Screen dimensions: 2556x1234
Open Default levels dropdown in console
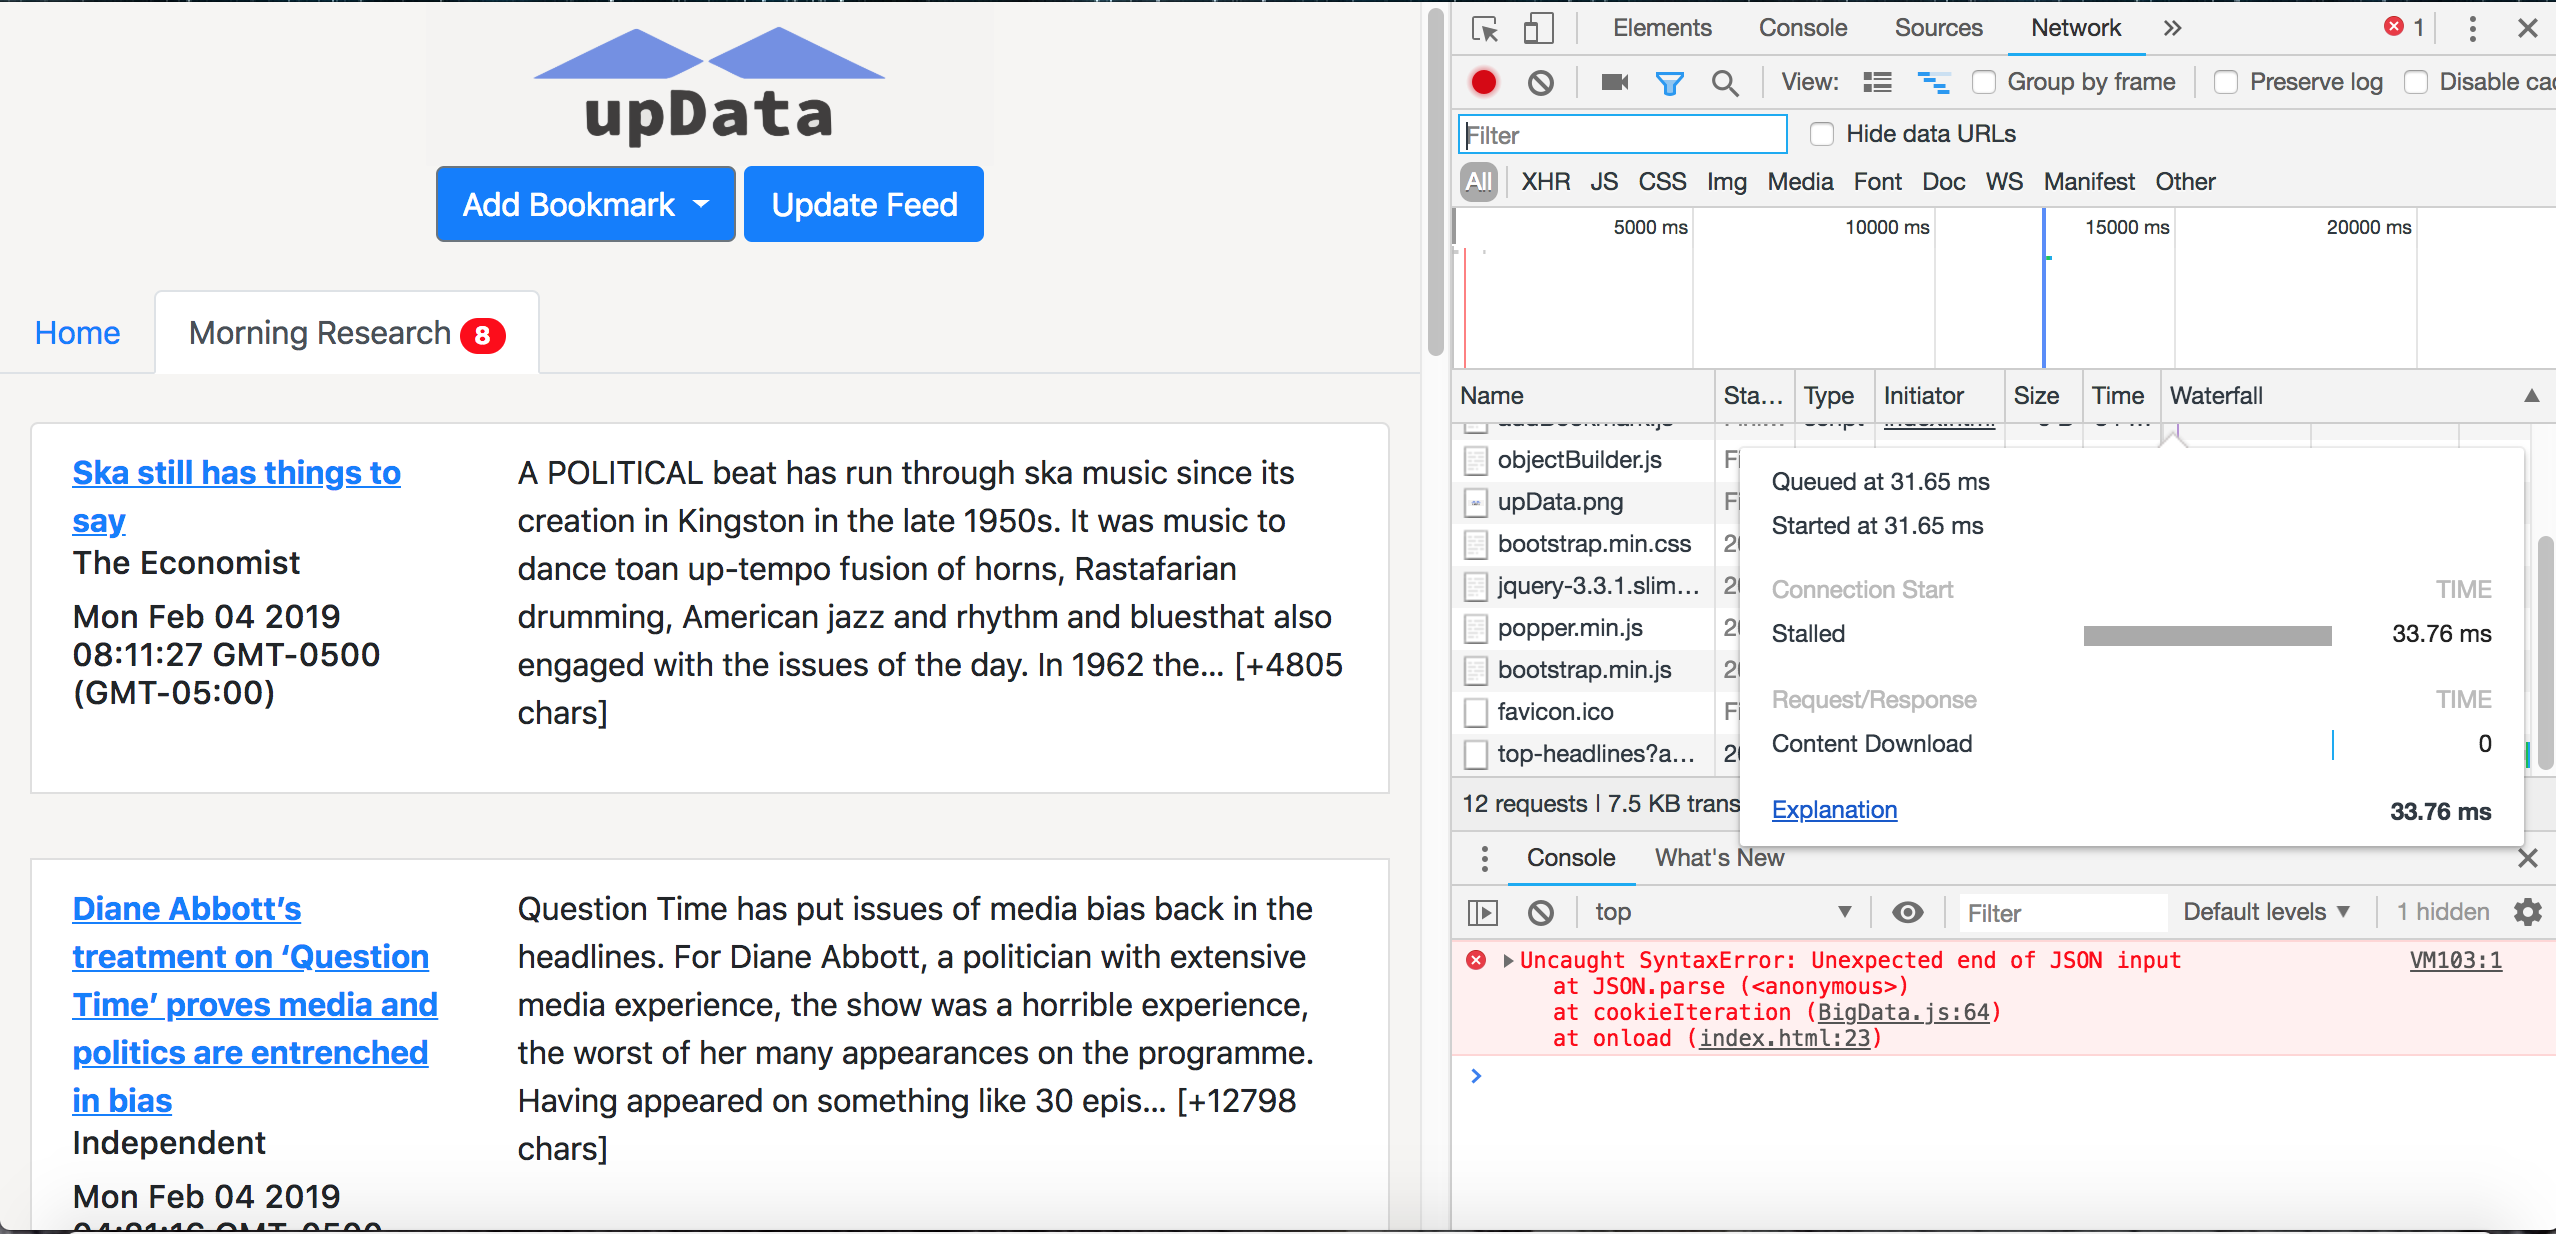[x=2265, y=912]
